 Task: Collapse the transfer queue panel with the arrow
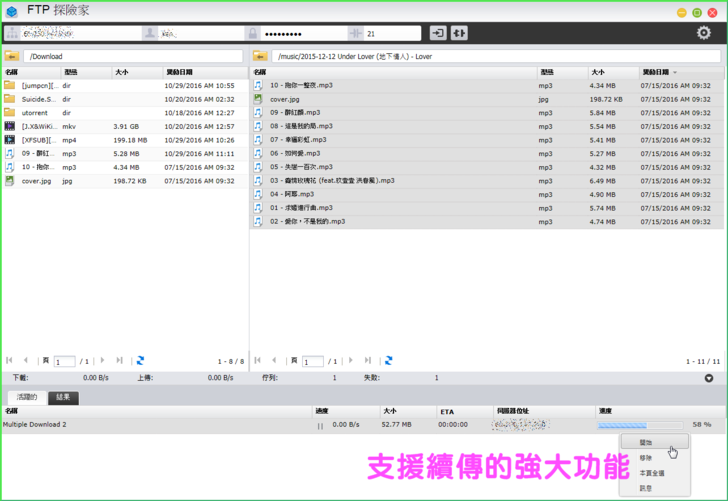[709, 378]
